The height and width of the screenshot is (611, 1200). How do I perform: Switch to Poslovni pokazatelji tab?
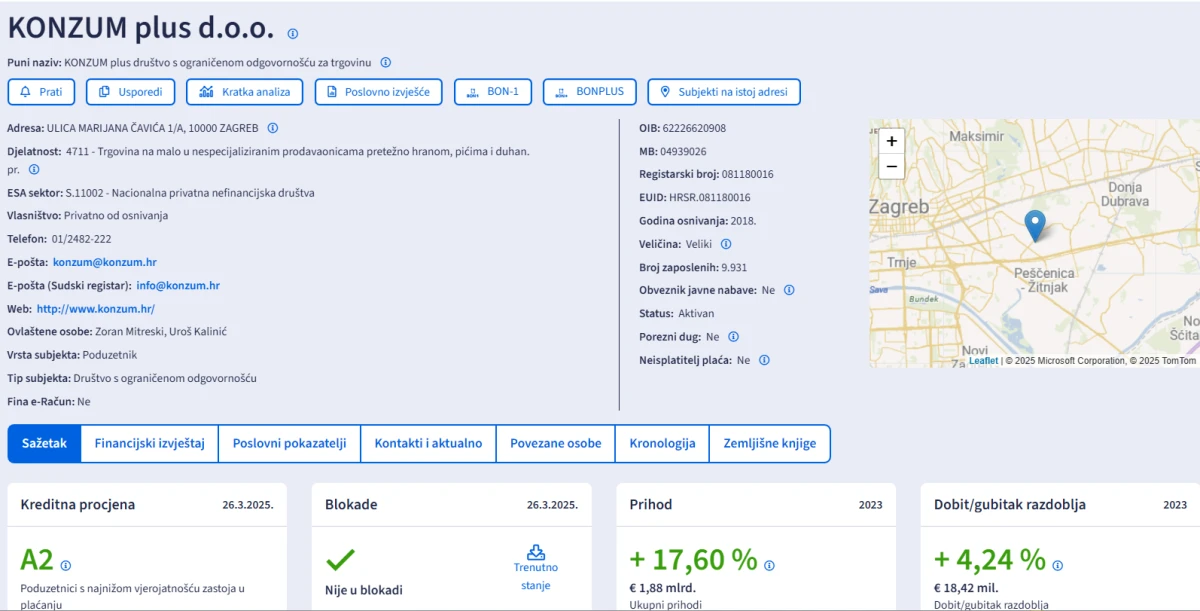tap(289, 443)
